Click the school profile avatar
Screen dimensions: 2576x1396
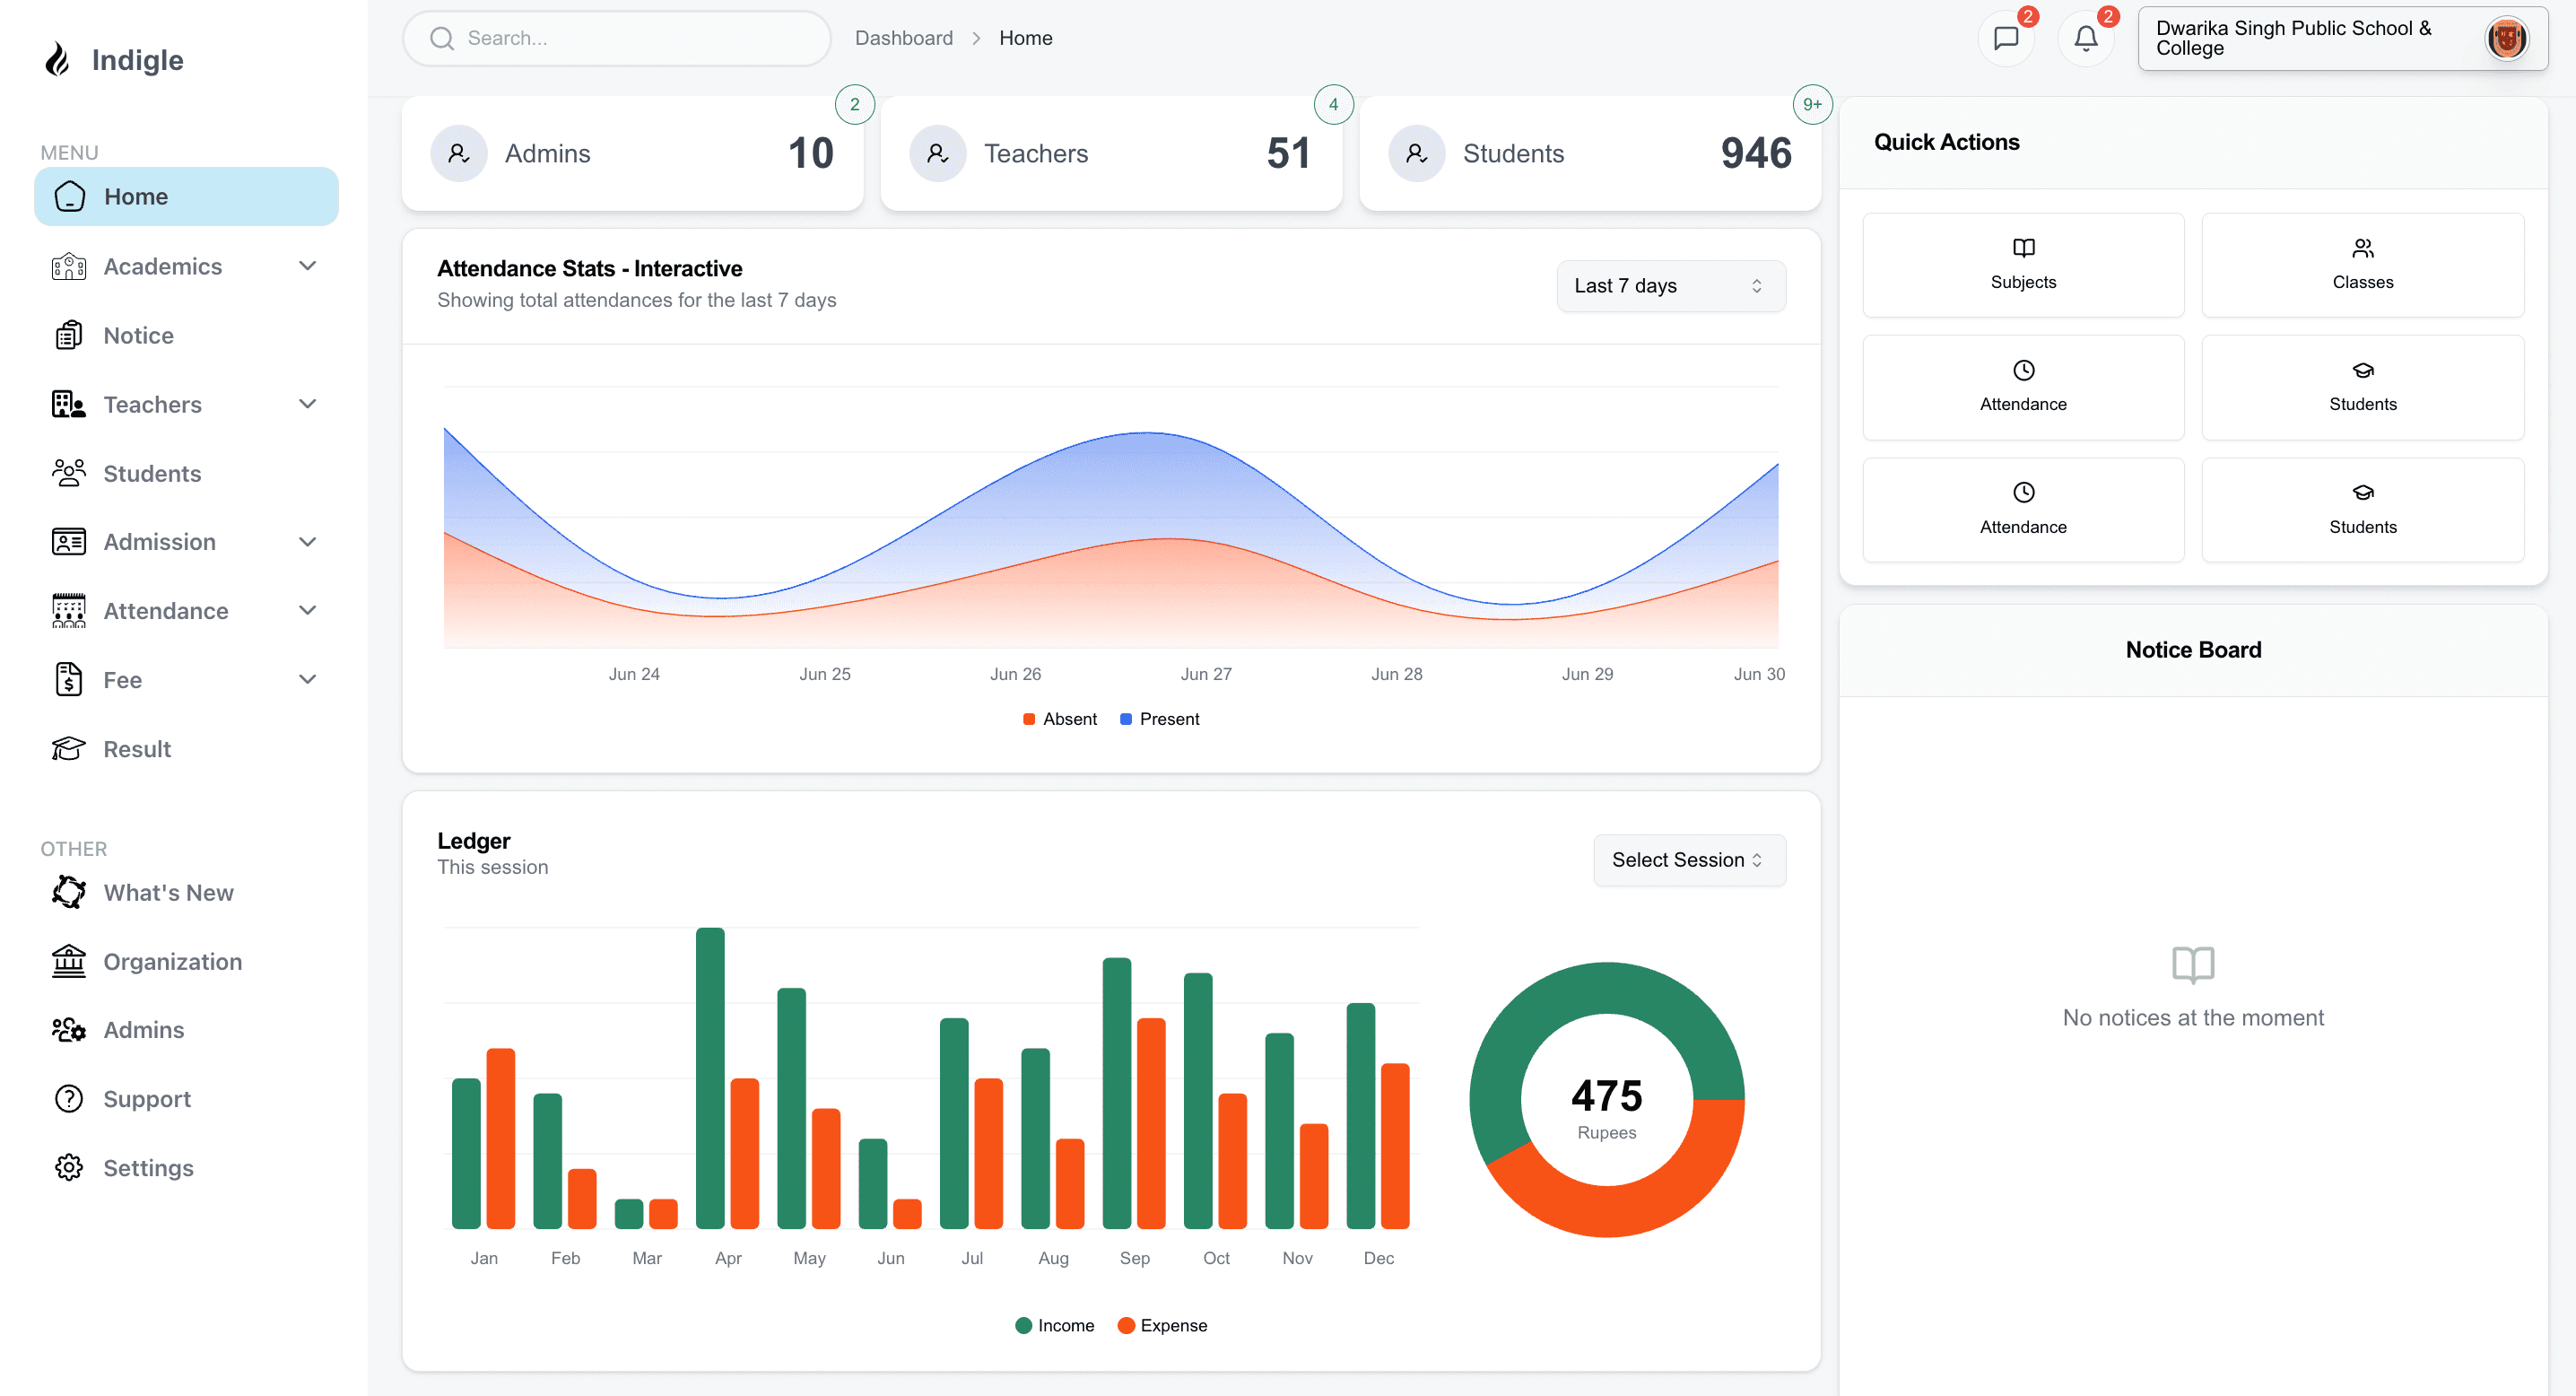point(2506,39)
